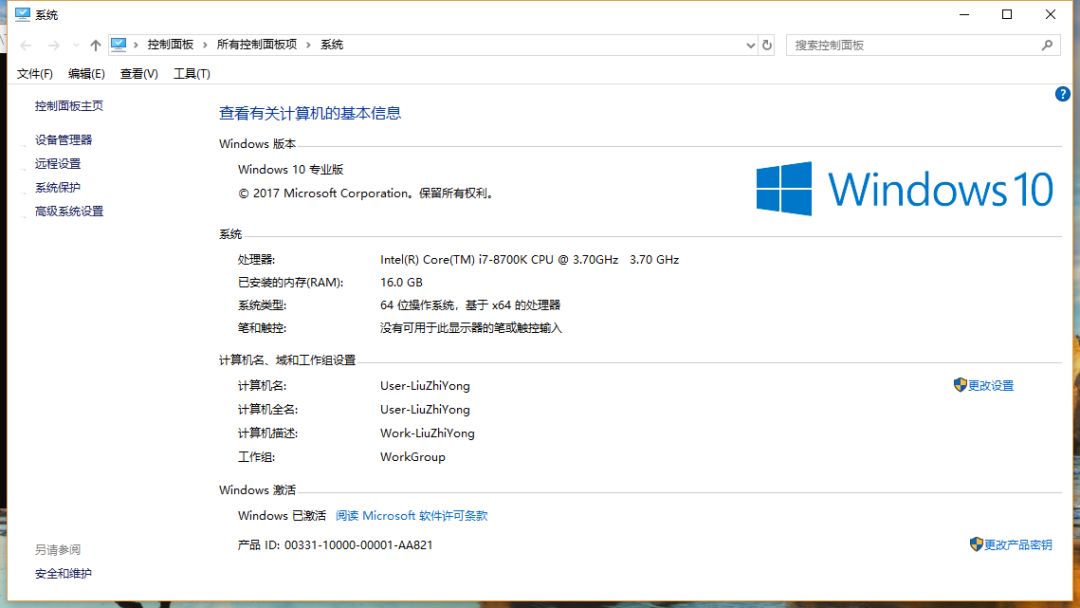Open 高级系统设置 link
Screen dimensions: 1080x608
tap(69, 211)
